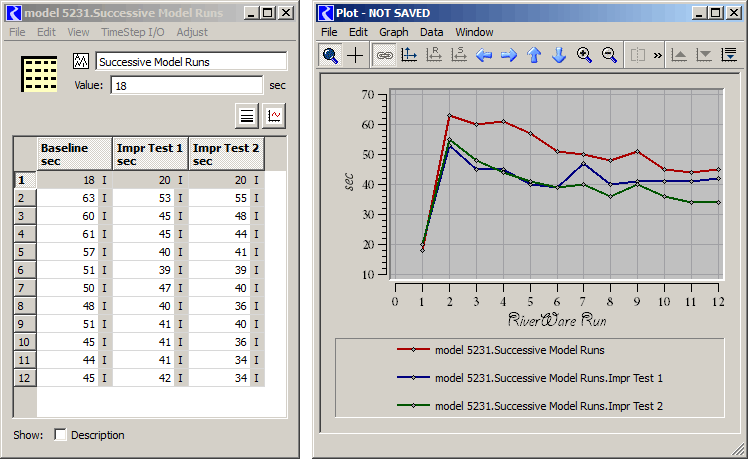
Task: Select row header 1 in the table
Action: point(25,180)
